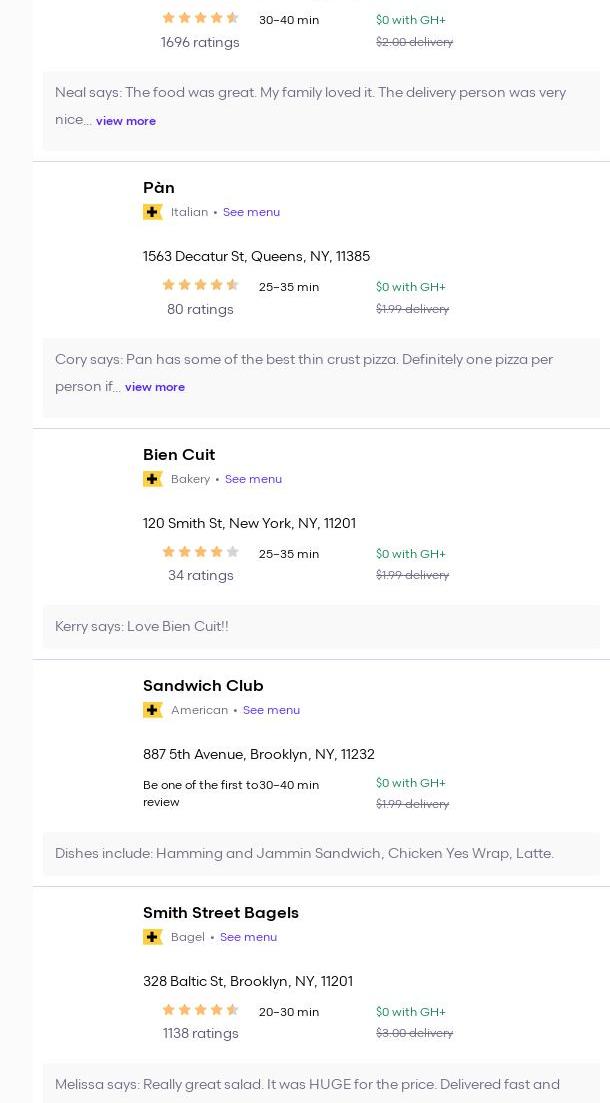This screenshot has height=1103, width=610.
Task: Click the Pàn restaurant name
Action: [x=159, y=188]
